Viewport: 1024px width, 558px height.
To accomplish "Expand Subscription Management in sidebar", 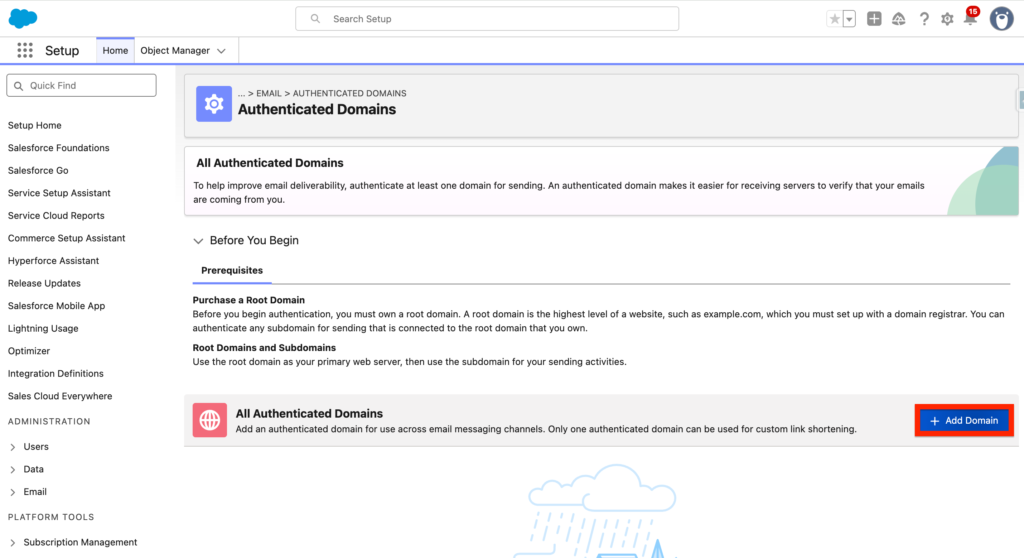I will coord(12,542).
